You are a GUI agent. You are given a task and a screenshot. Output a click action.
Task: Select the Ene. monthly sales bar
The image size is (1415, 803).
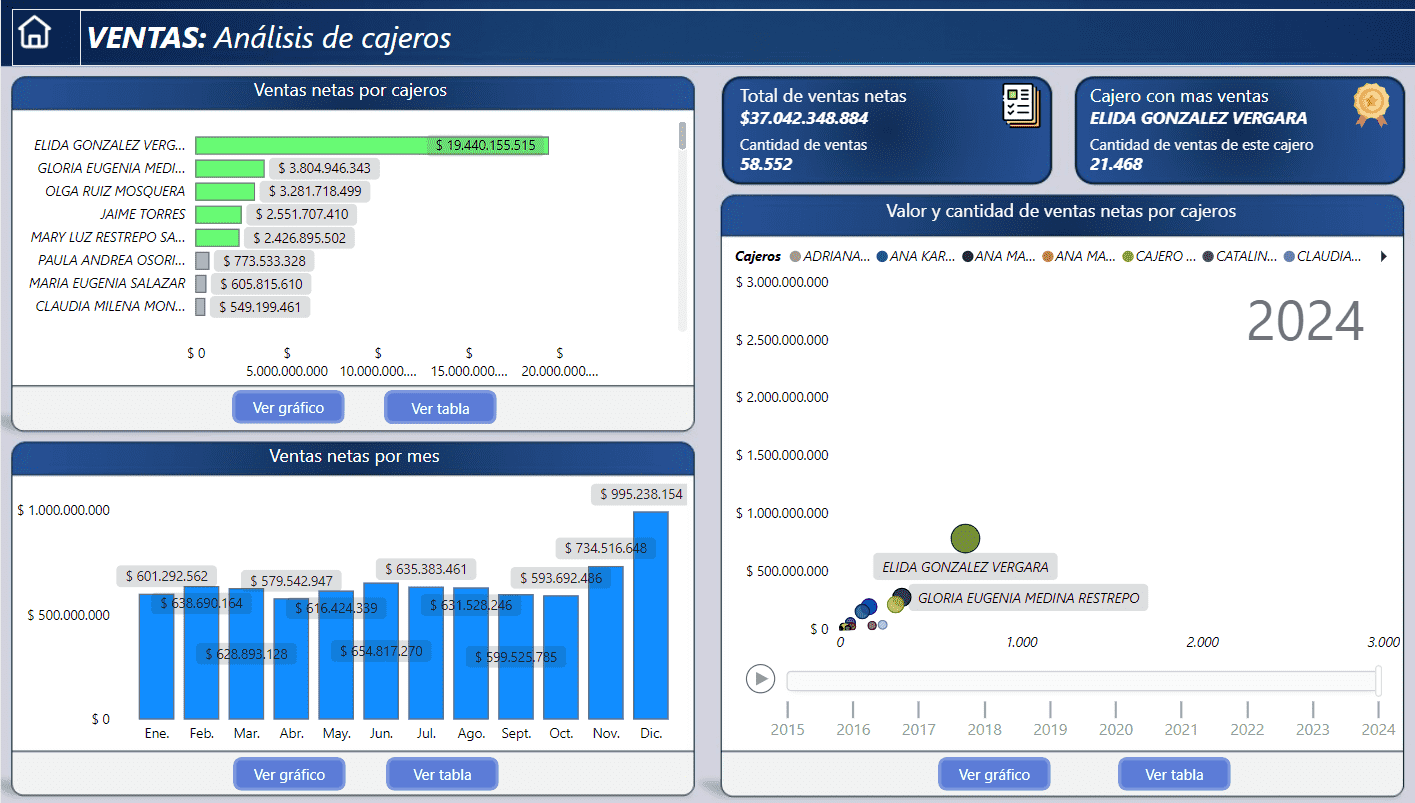[x=156, y=656]
